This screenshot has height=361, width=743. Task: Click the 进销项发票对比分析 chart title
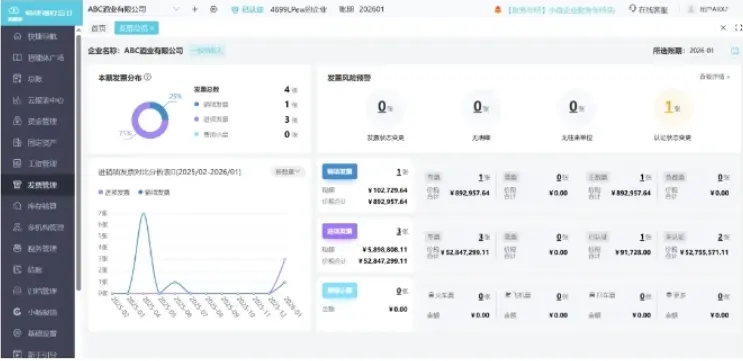(x=169, y=172)
